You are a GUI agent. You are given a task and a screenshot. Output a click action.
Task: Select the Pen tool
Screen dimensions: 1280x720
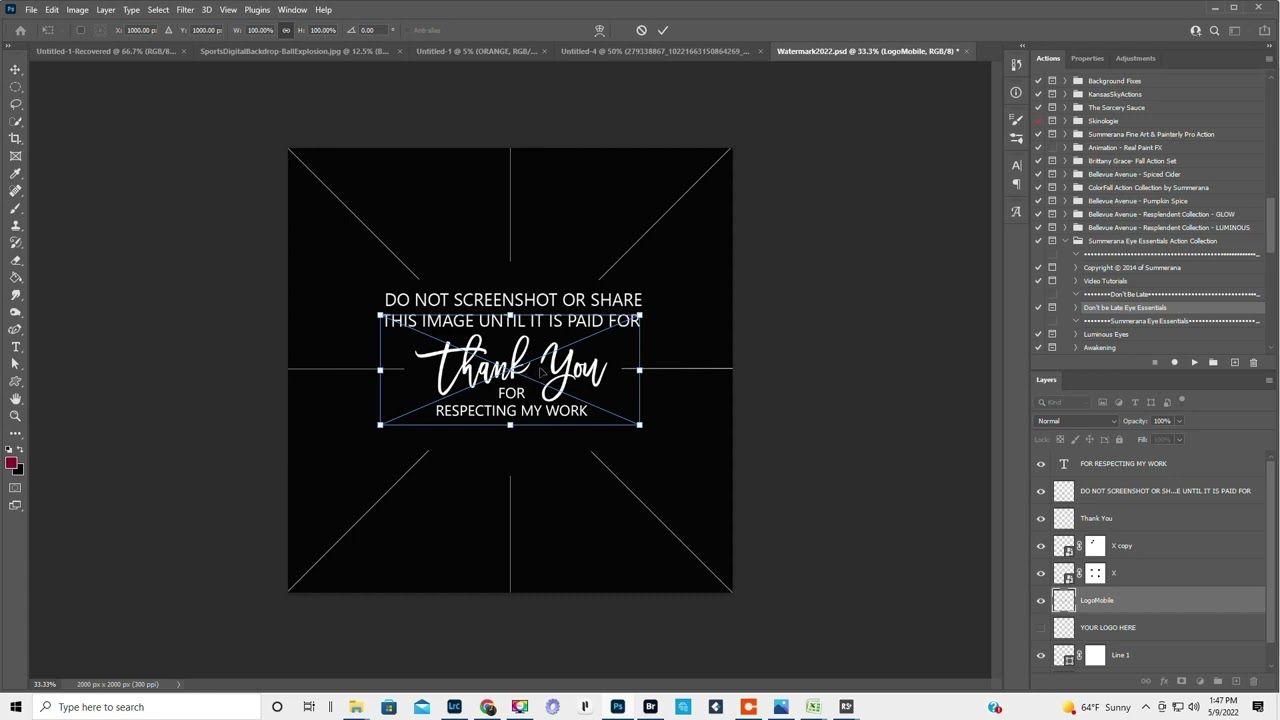(15, 329)
